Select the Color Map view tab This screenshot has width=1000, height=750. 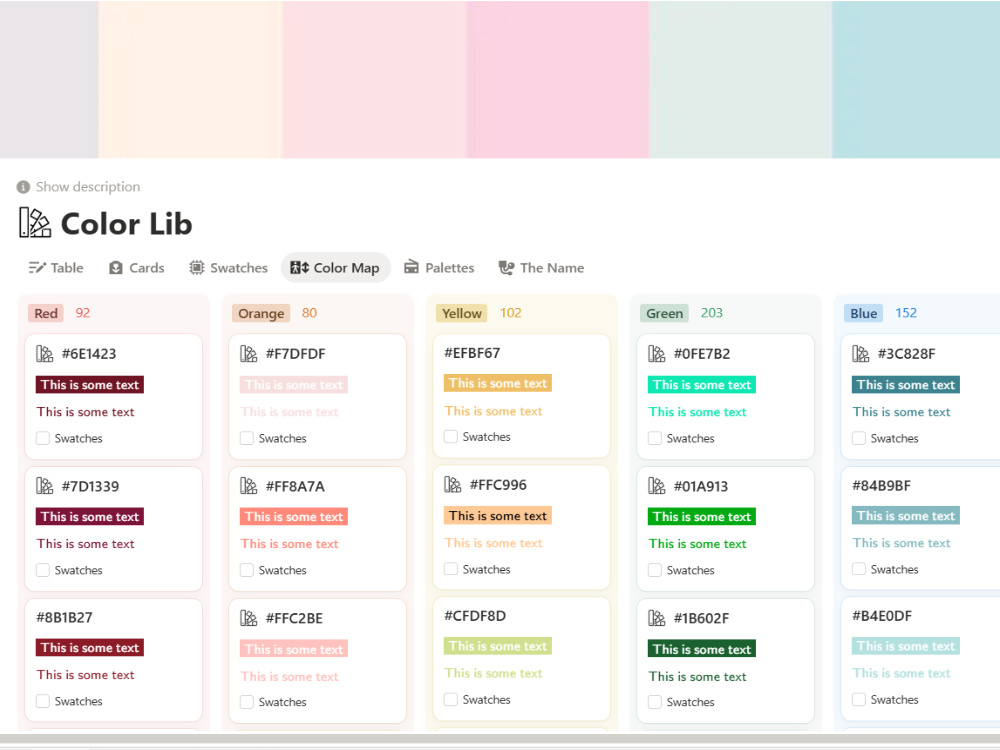[335, 268]
